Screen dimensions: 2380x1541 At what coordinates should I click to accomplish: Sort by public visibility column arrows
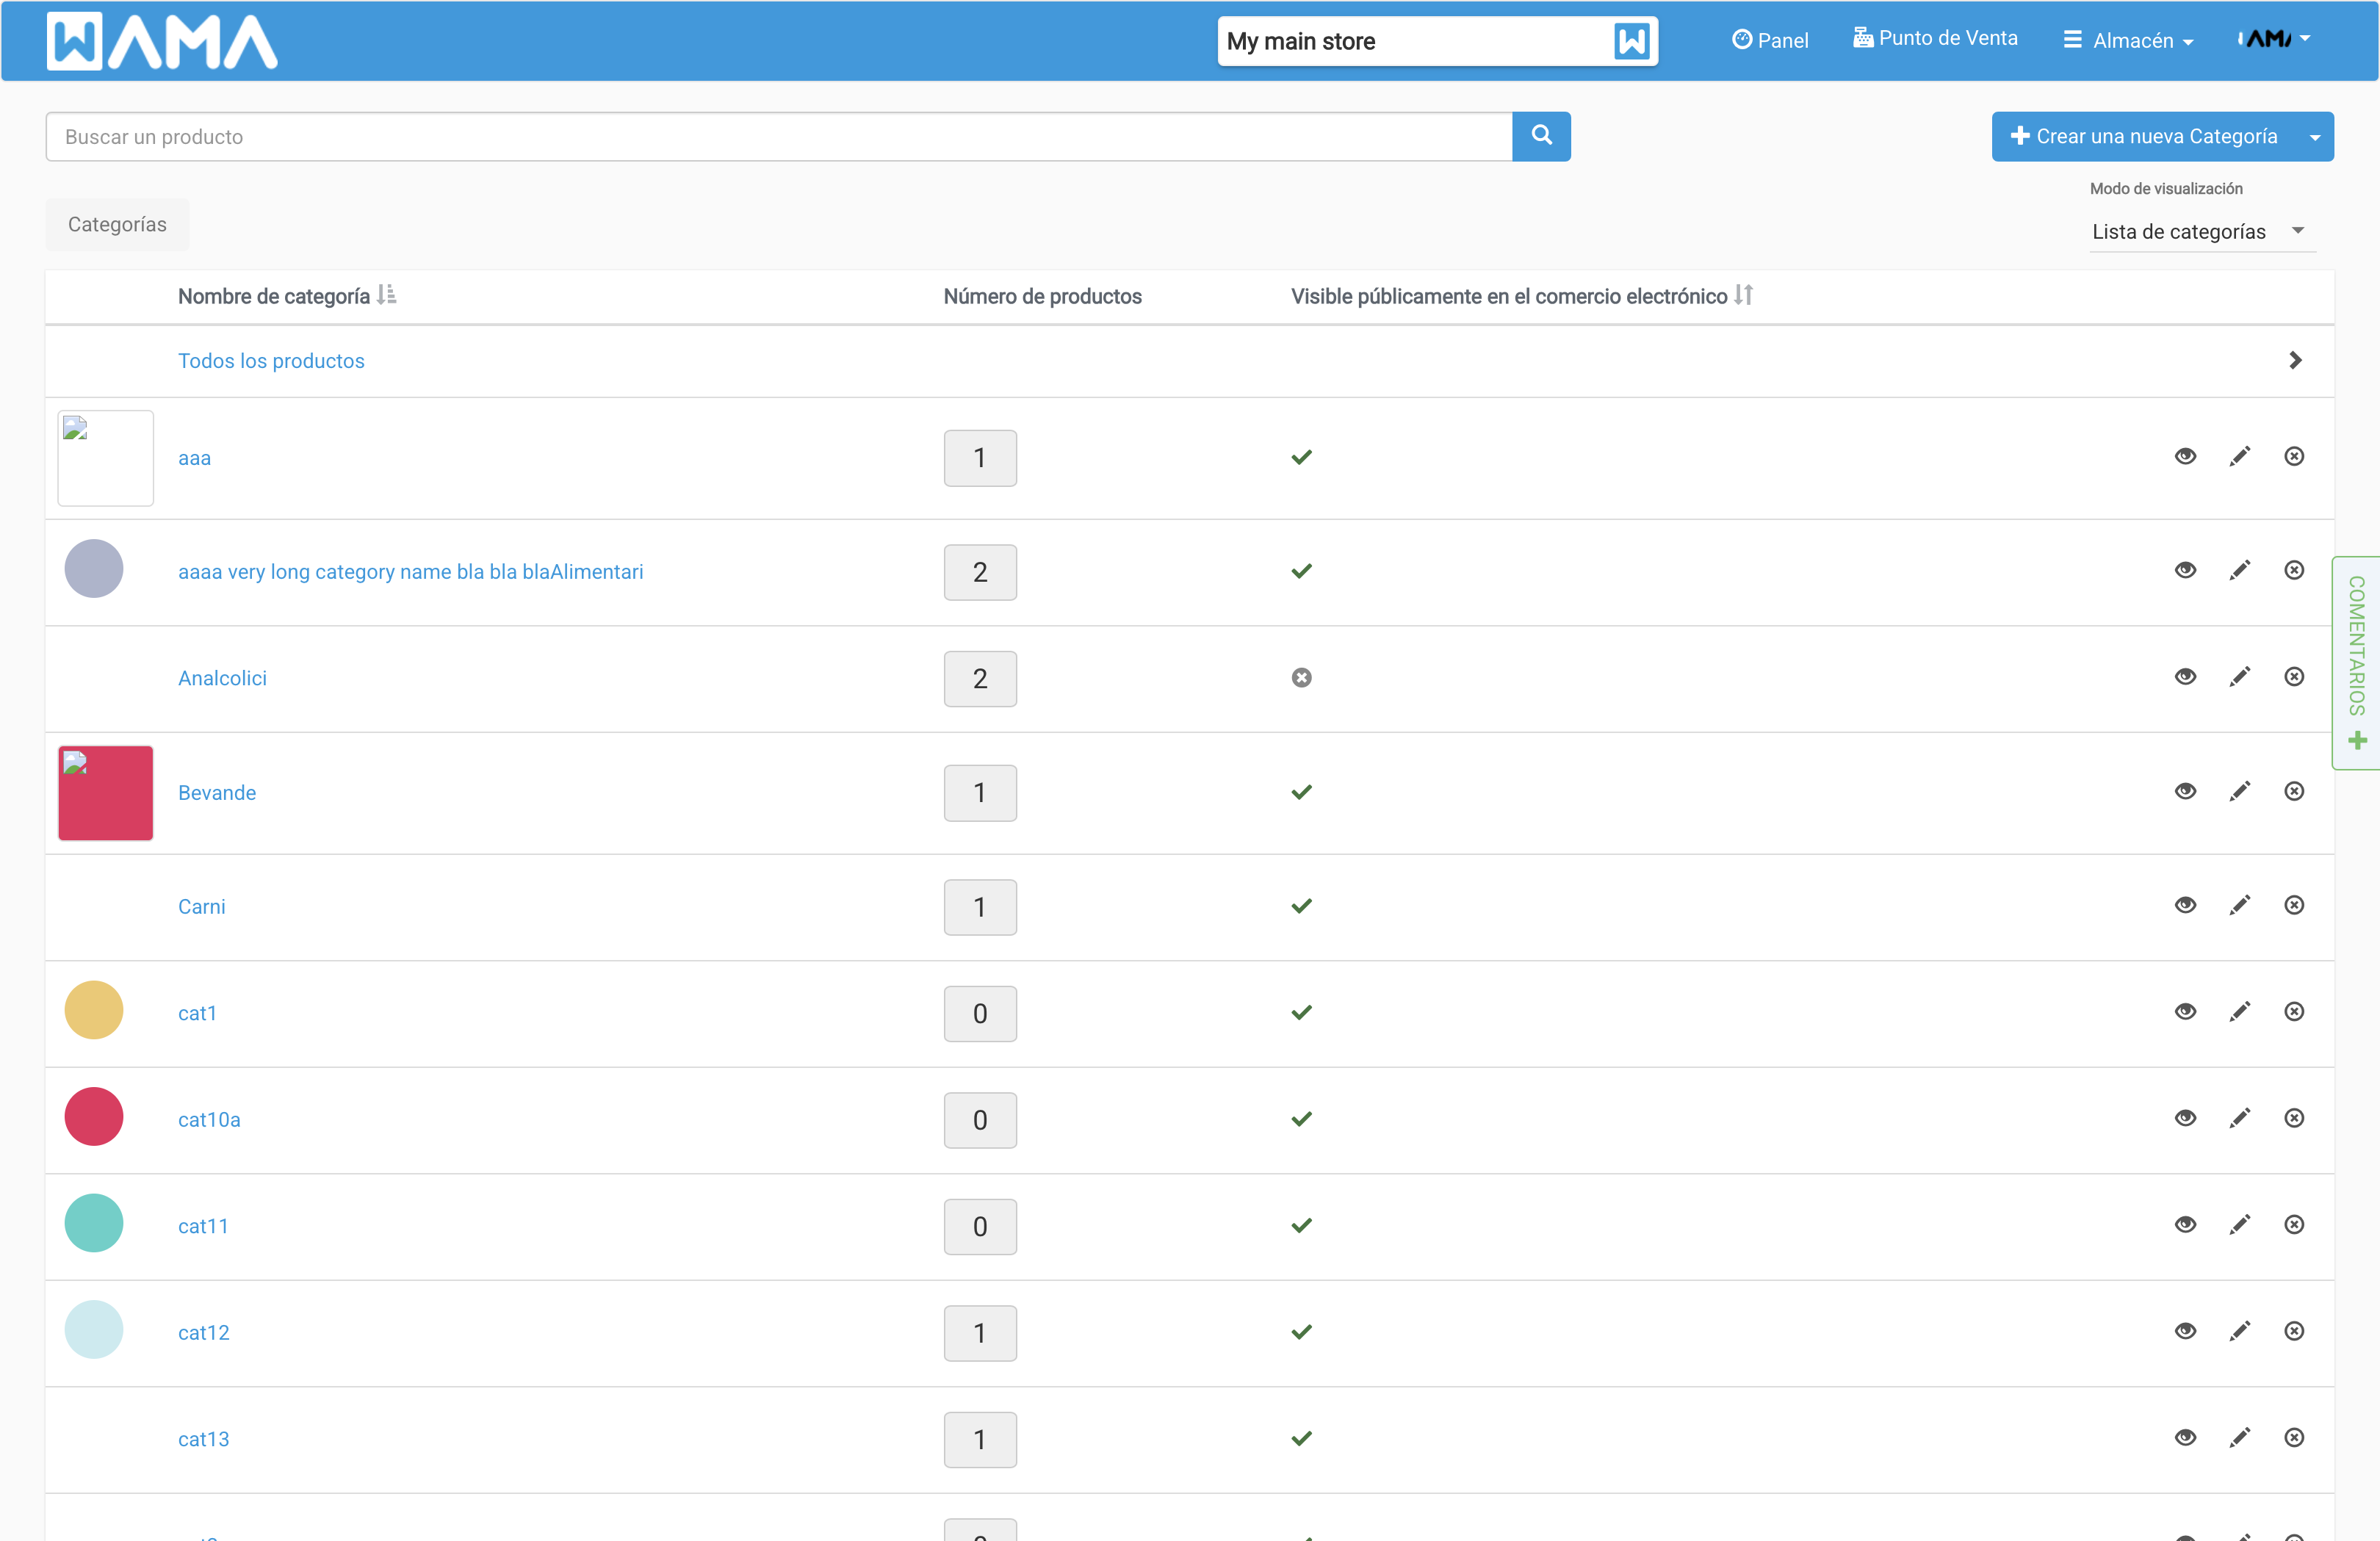1743,295
